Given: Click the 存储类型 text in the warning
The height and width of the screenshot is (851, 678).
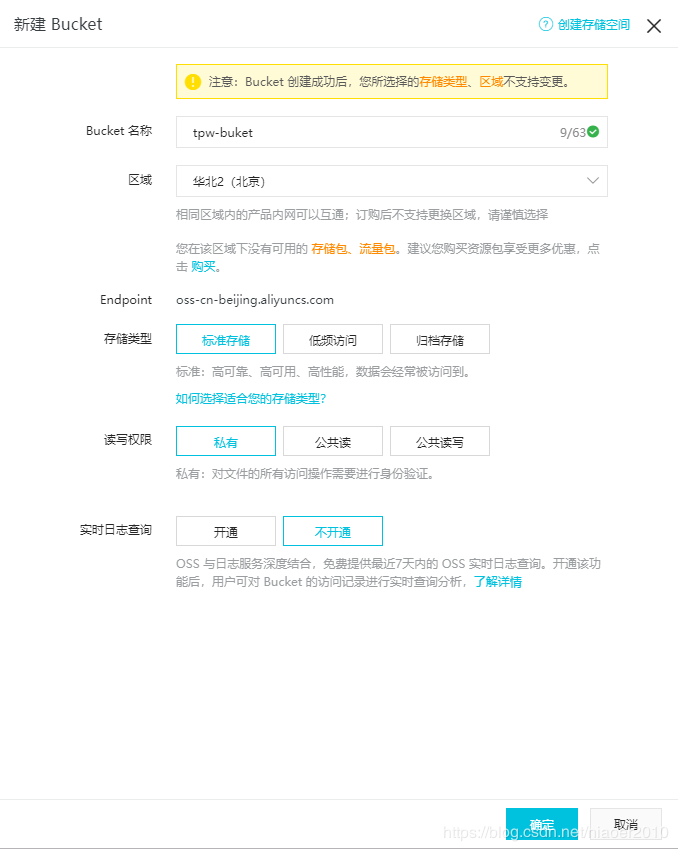Looking at the screenshot, I should click(443, 82).
